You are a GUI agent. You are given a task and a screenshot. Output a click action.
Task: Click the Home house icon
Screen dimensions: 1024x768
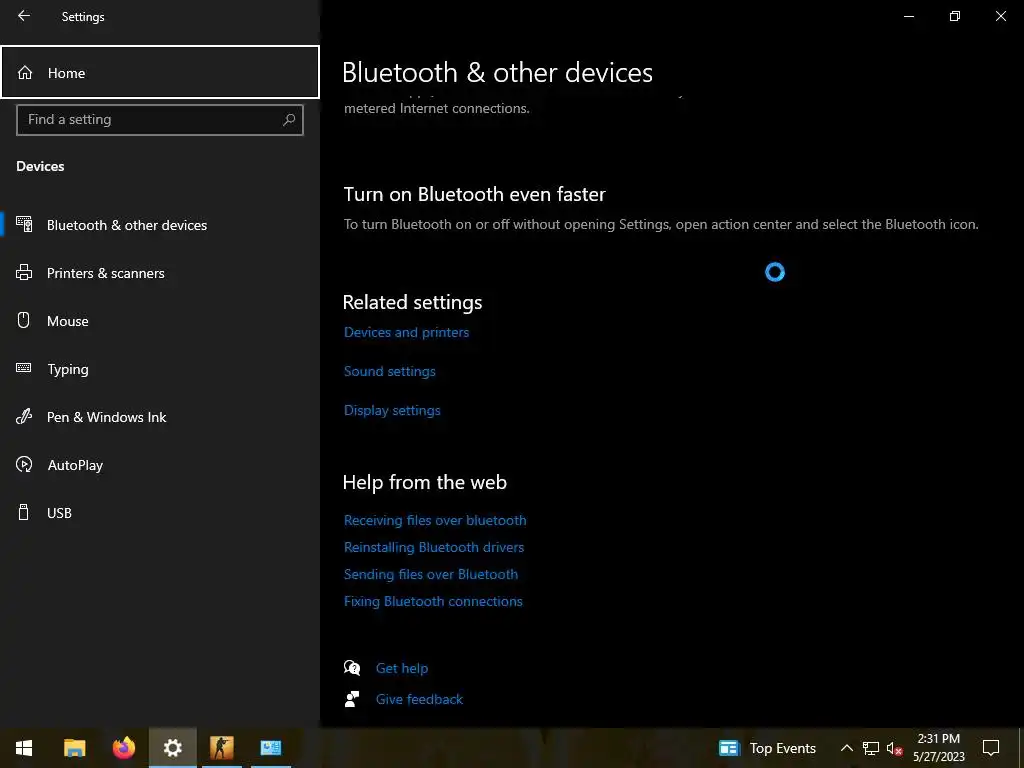point(25,72)
